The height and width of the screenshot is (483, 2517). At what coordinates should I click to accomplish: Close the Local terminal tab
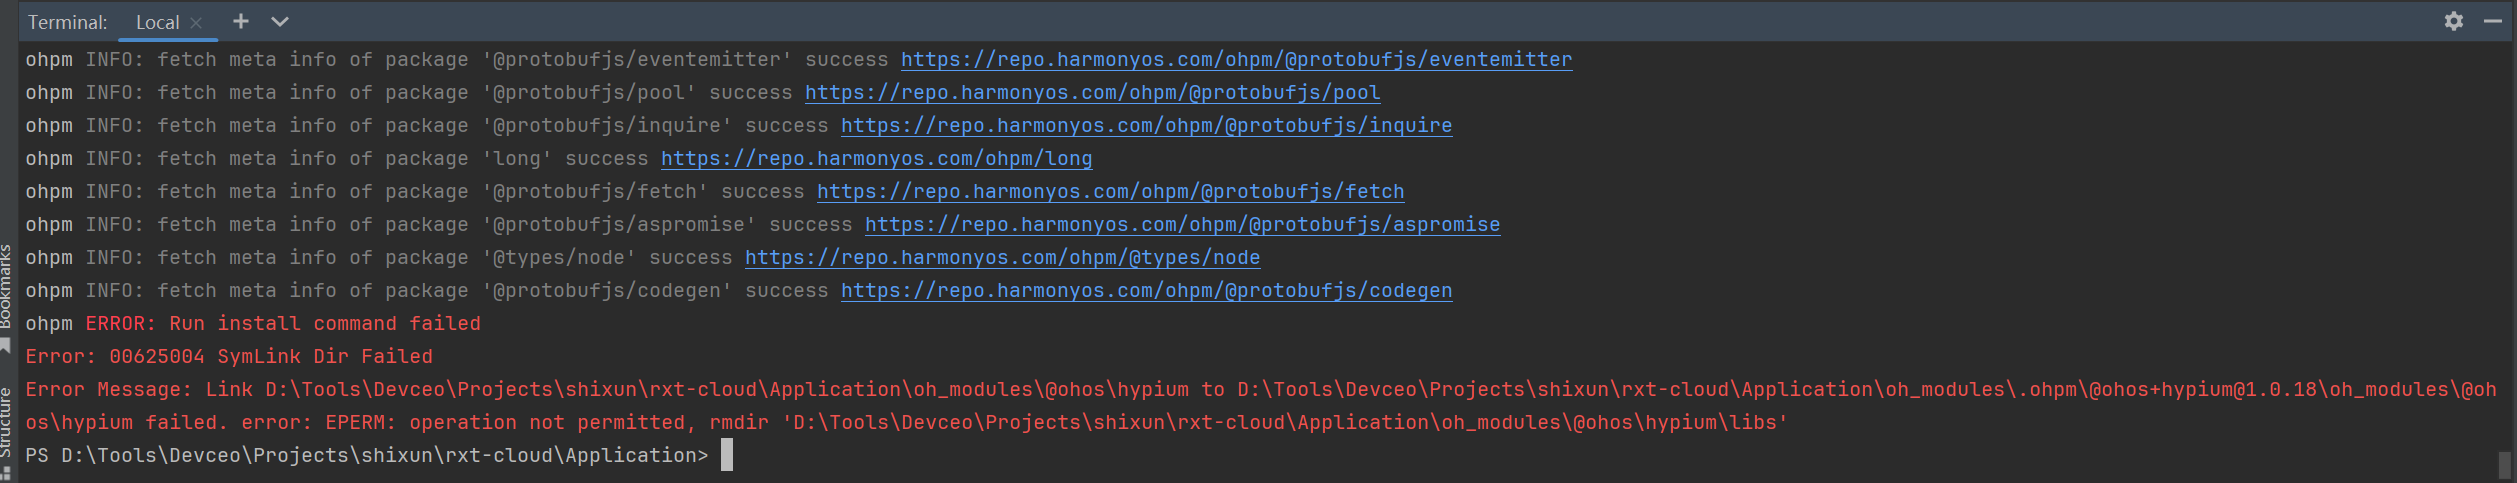[196, 22]
